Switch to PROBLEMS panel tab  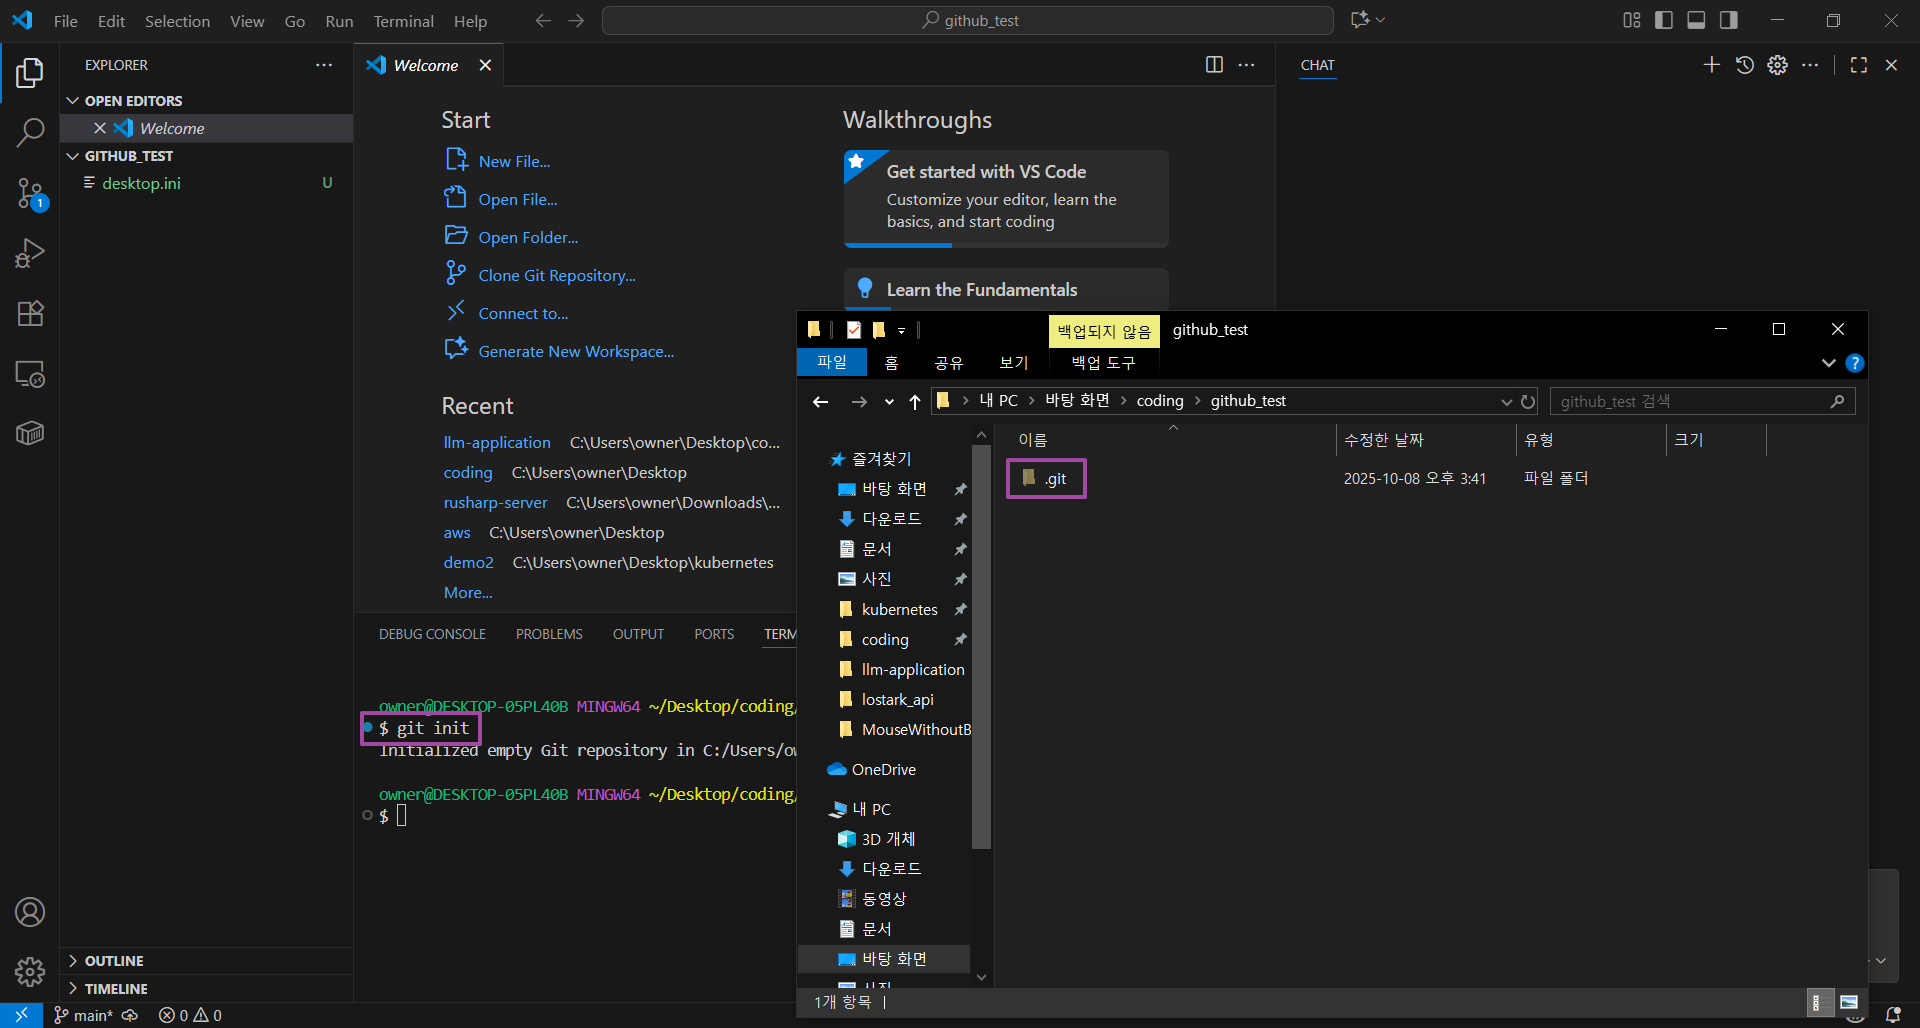549,634
